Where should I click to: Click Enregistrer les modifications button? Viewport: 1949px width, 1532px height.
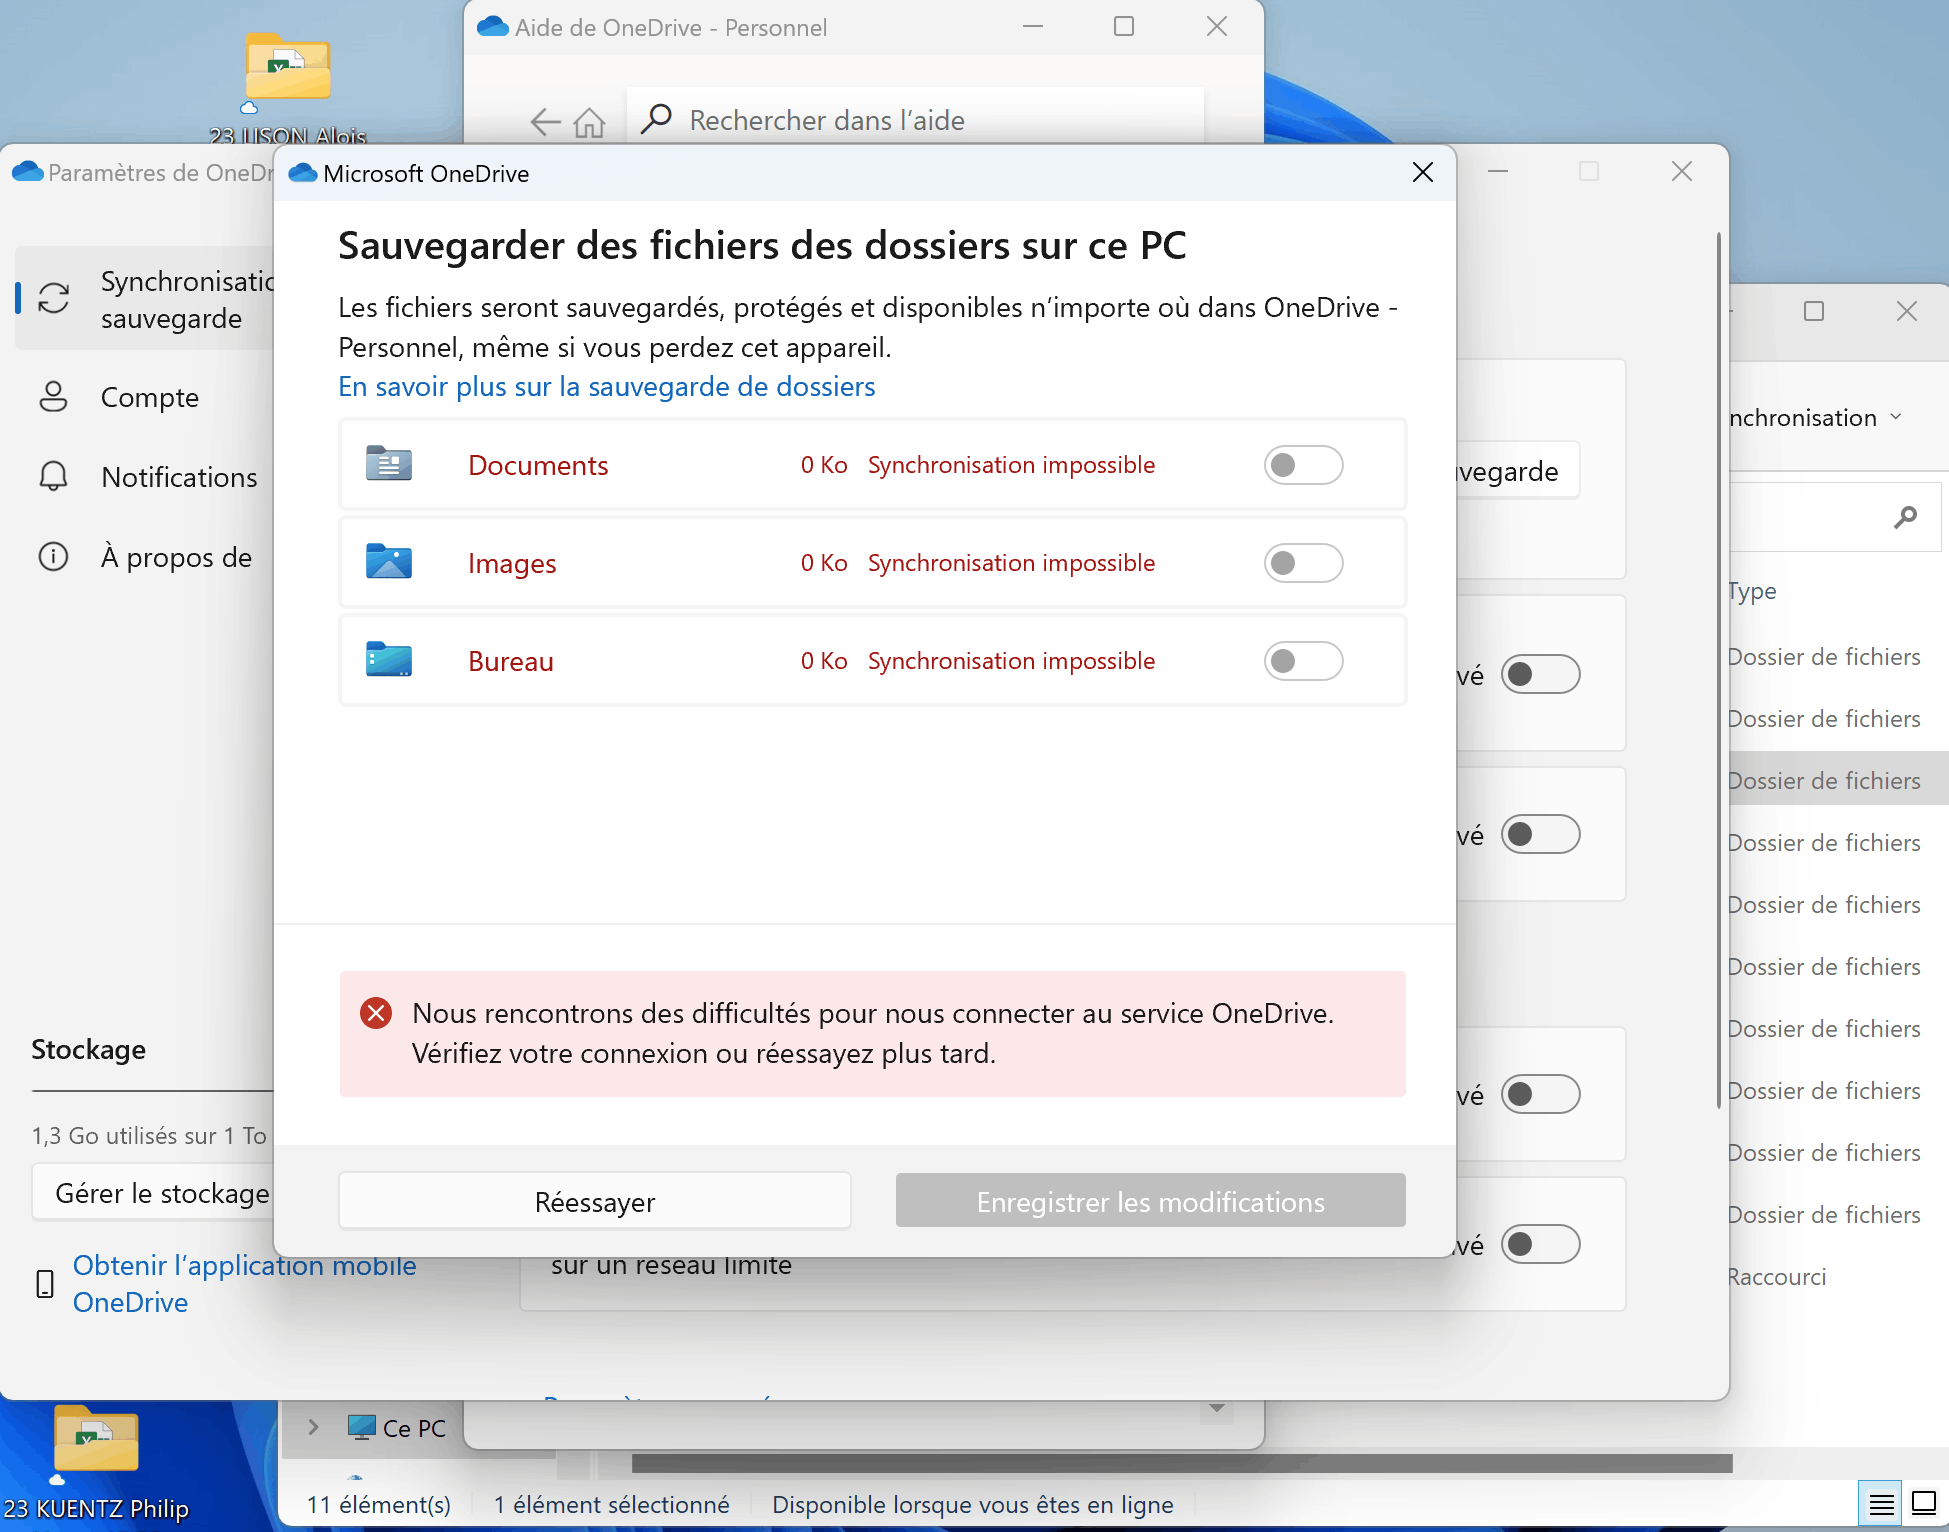click(1151, 1201)
